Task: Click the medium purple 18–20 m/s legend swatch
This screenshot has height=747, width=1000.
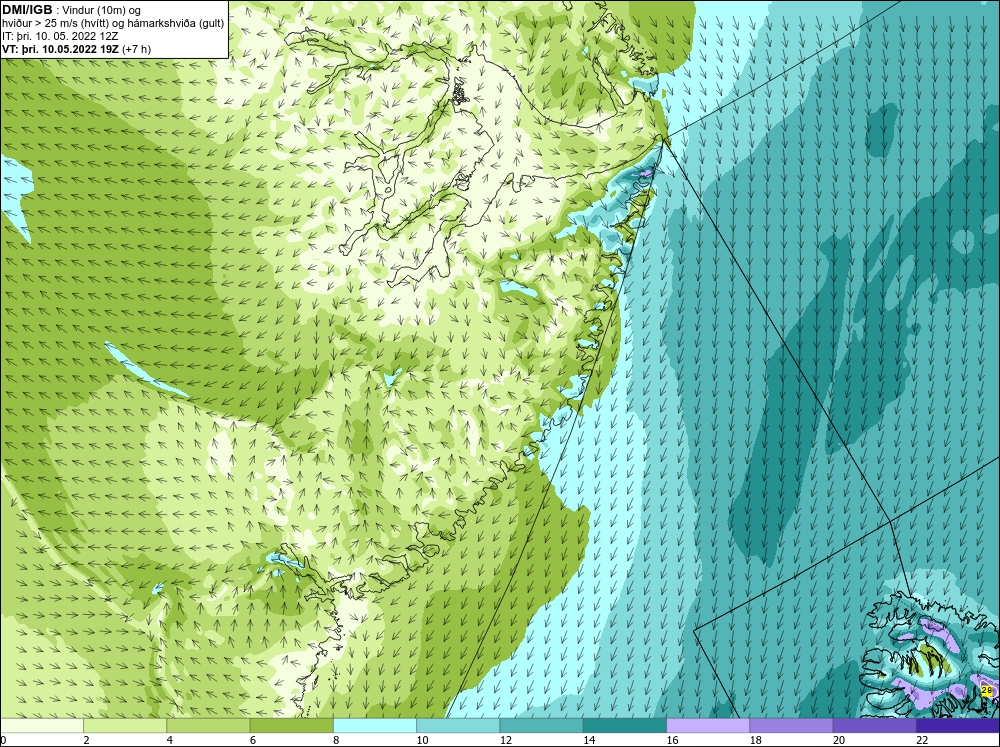Action: click(791, 725)
